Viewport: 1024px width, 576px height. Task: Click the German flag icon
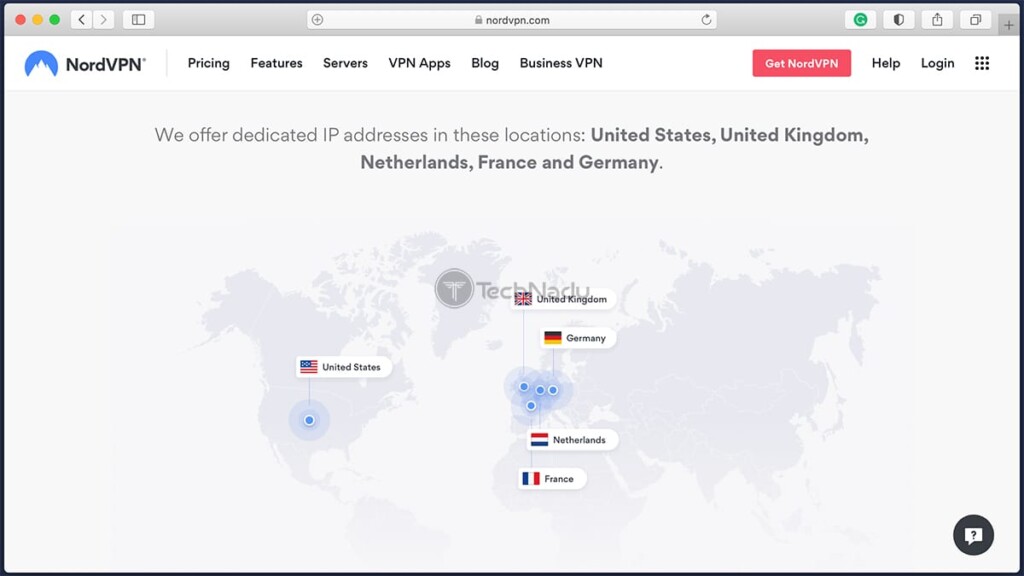click(552, 338)
